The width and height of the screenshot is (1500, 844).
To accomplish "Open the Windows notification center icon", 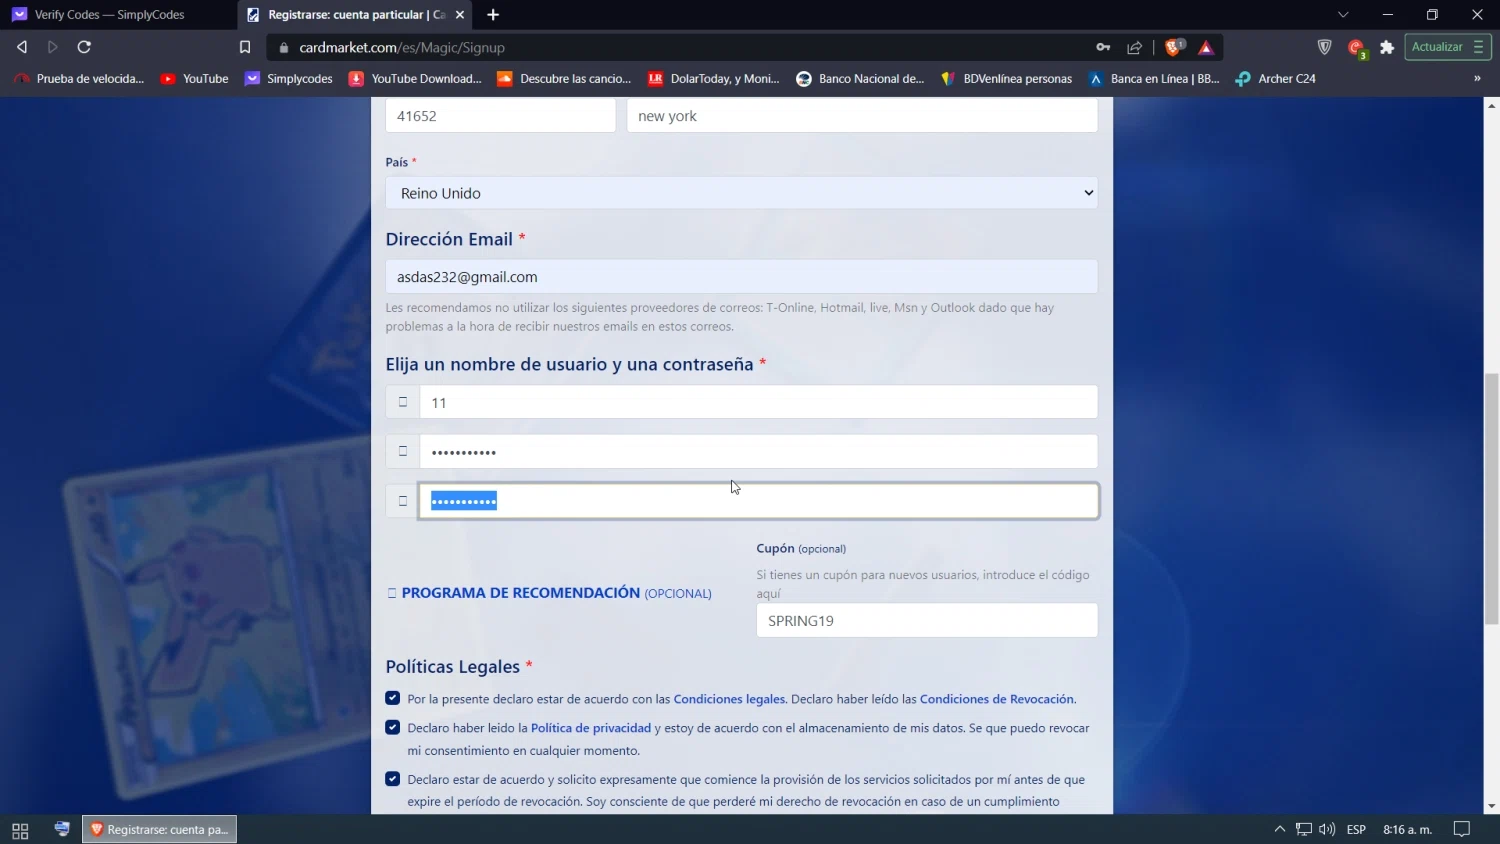I will pyautogui.click(x=1462, y=829).
